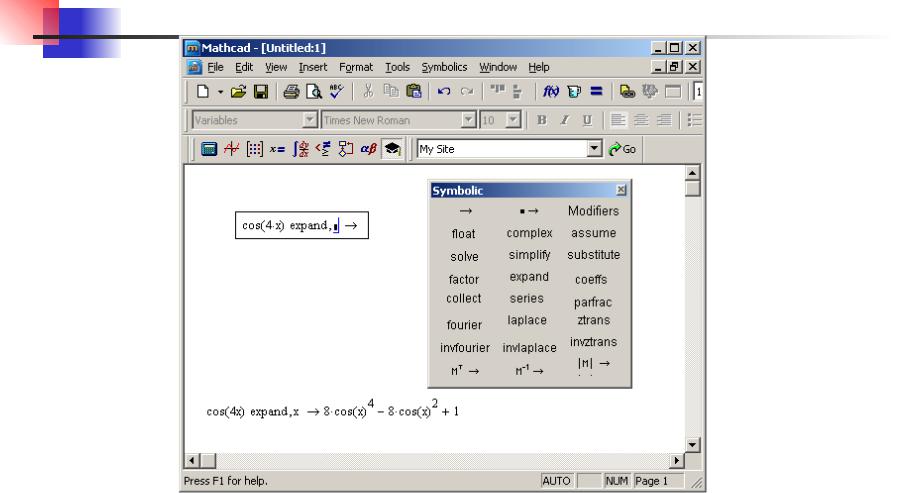This screenshot has width=897, height=493.
Task: Click inside the cos(4·x) expand math region
Action: tap(301, 225)
